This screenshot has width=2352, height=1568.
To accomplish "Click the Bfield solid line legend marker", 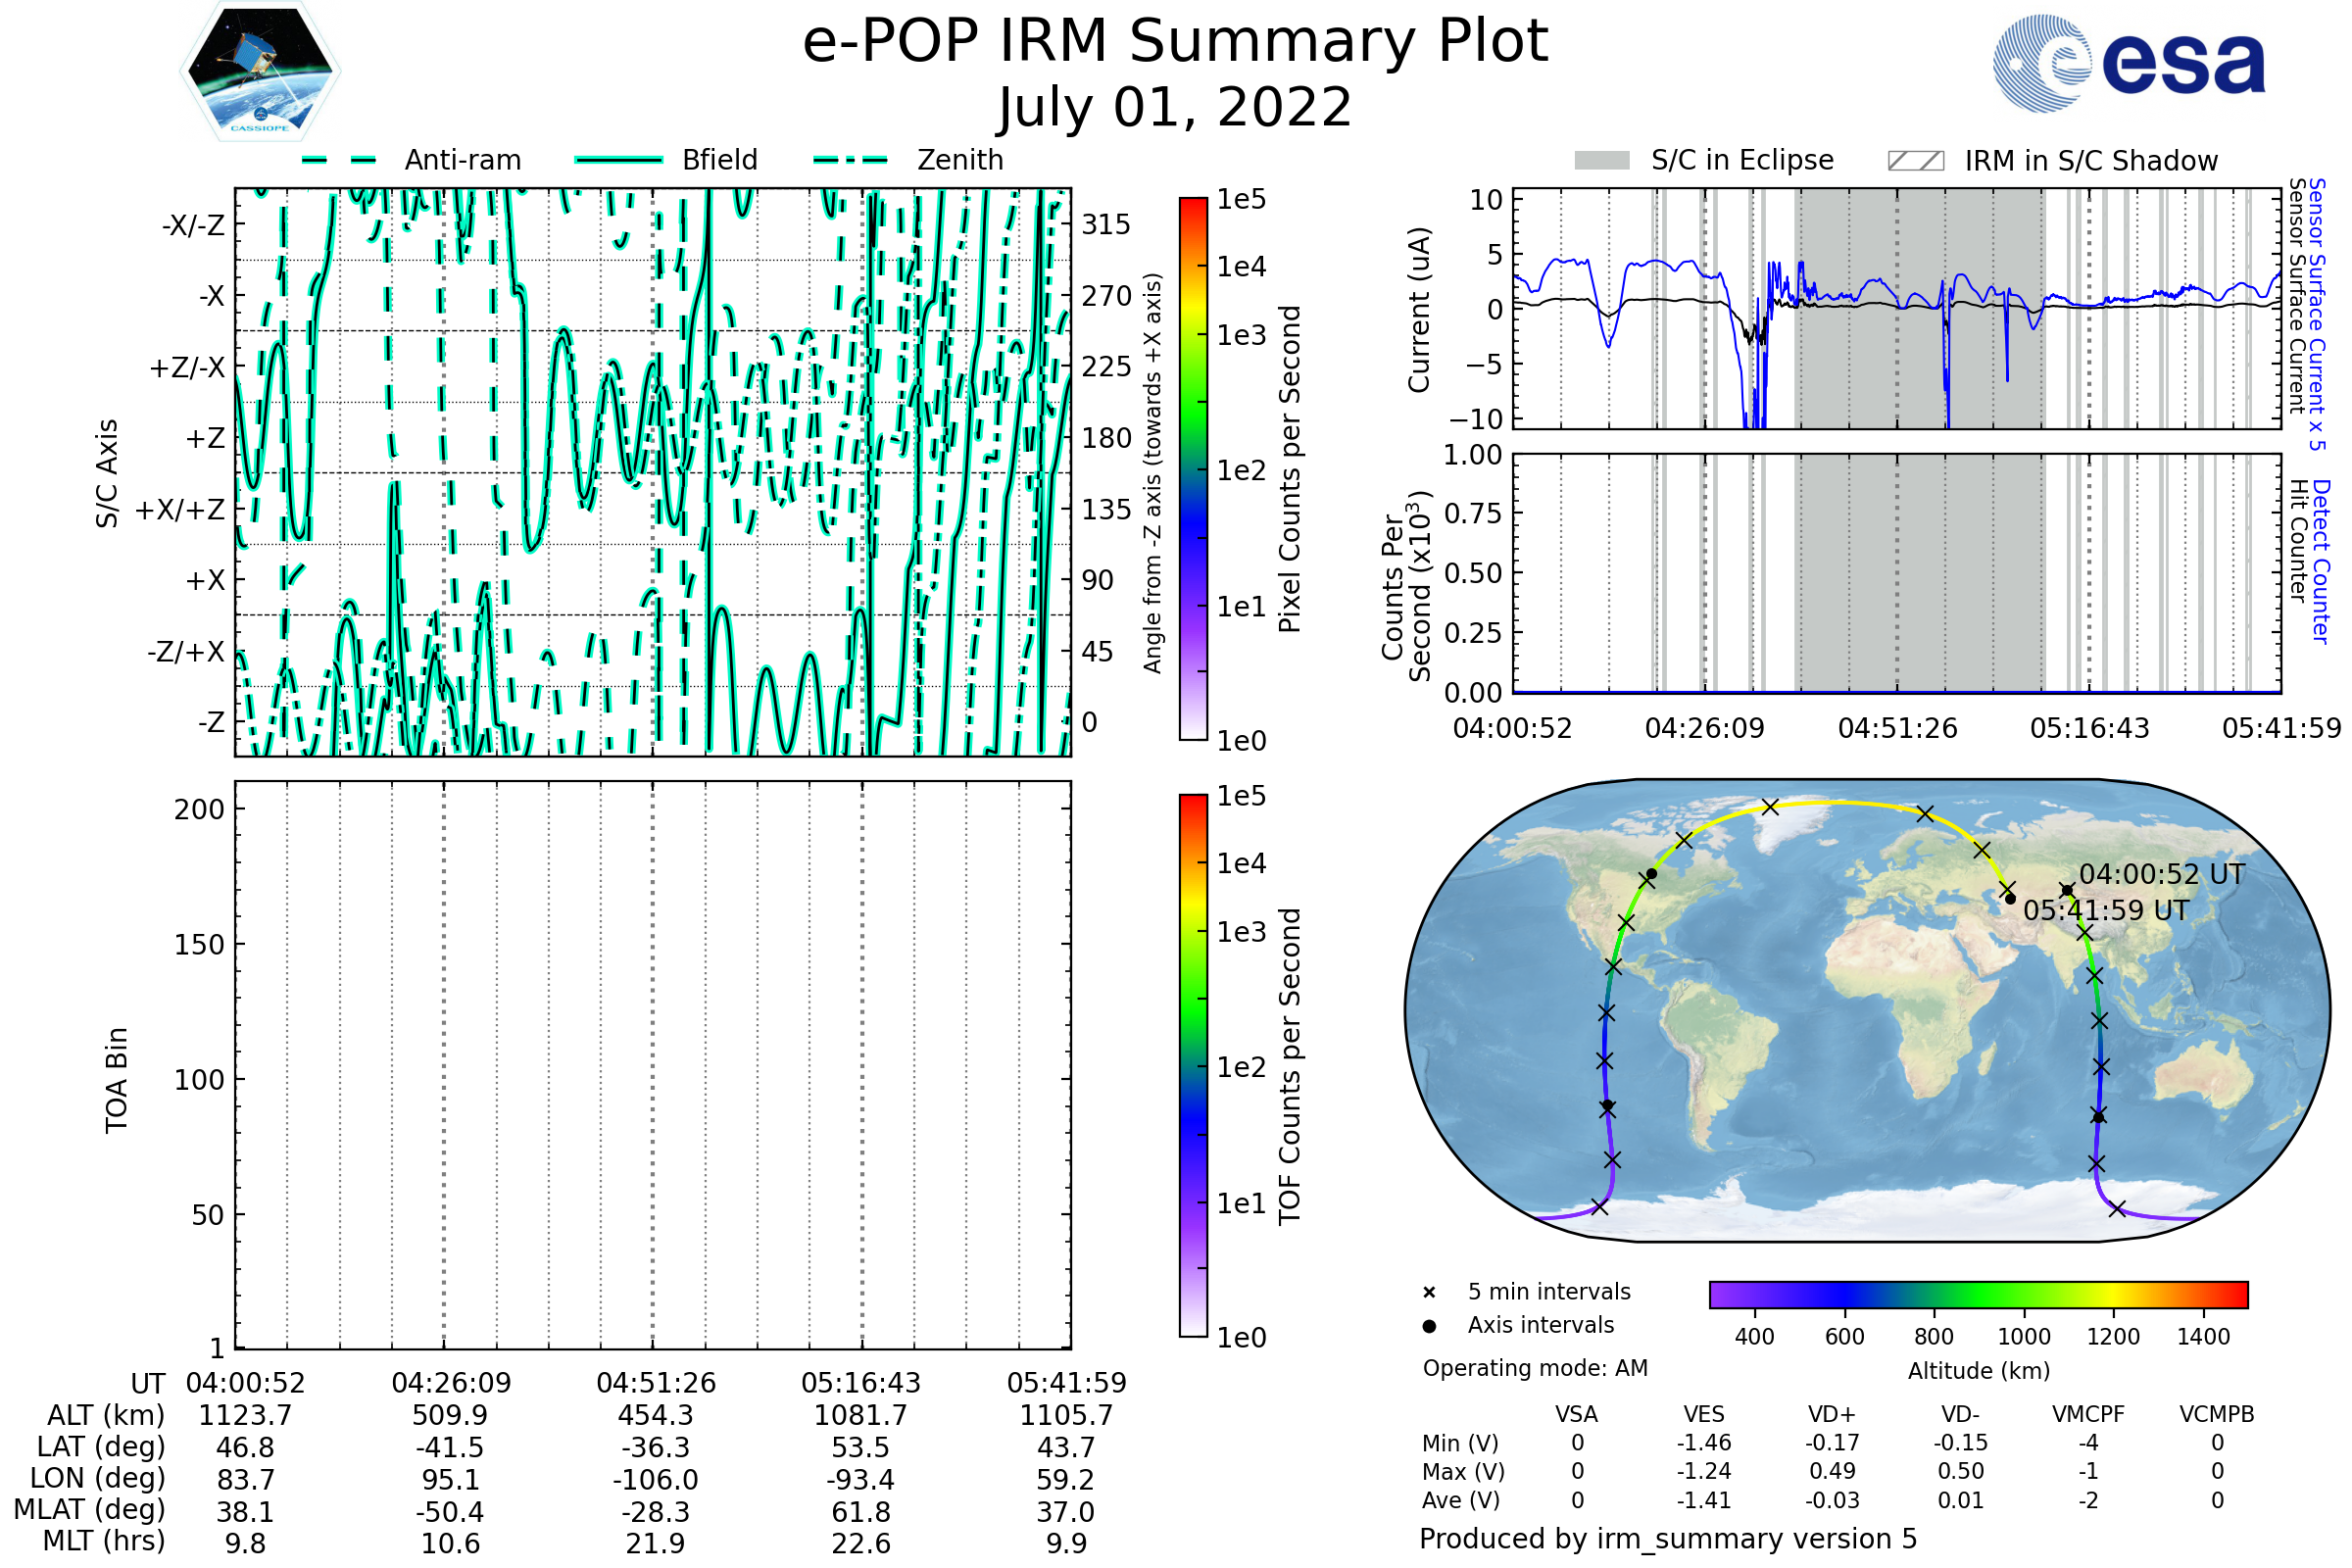I will point(618,160).
